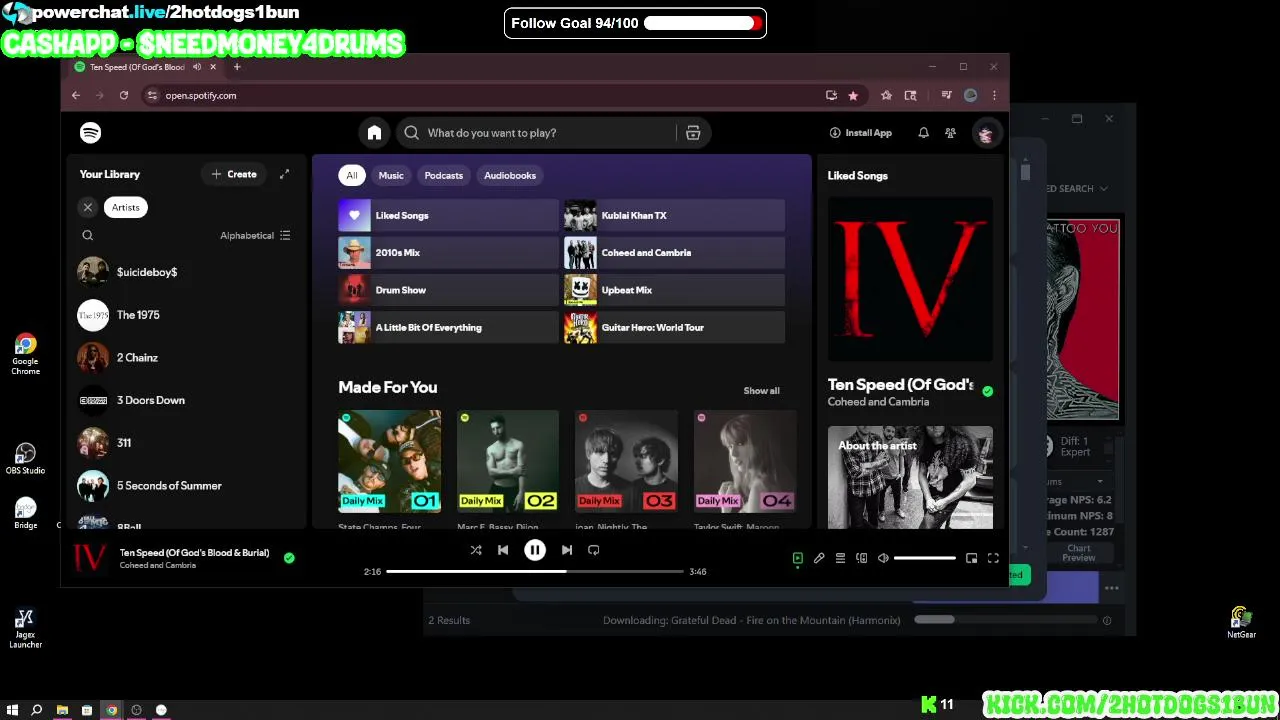Pause the current song
Viewport: 1280px width, 720px height.
pos(535,550)
